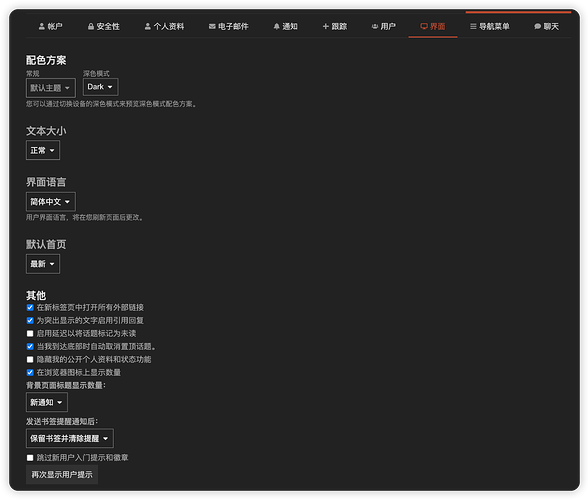Expand the 保留书签并清除提醒 bookmark dropdown
Viewport: 588px width, 500px height.
70,438
